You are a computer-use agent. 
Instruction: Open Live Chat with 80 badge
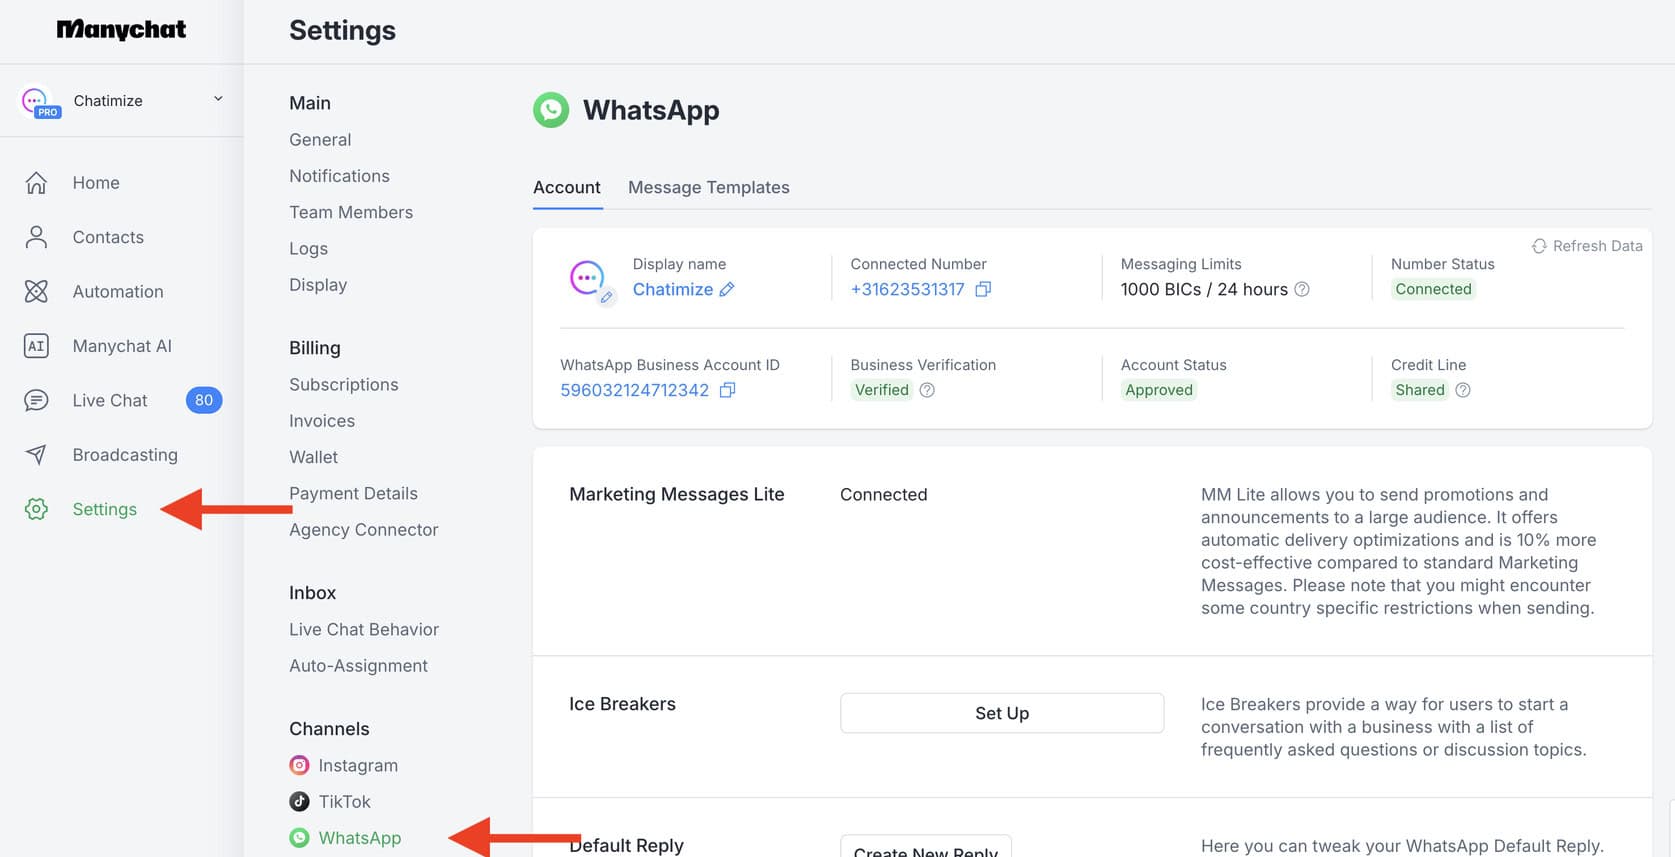110,401
